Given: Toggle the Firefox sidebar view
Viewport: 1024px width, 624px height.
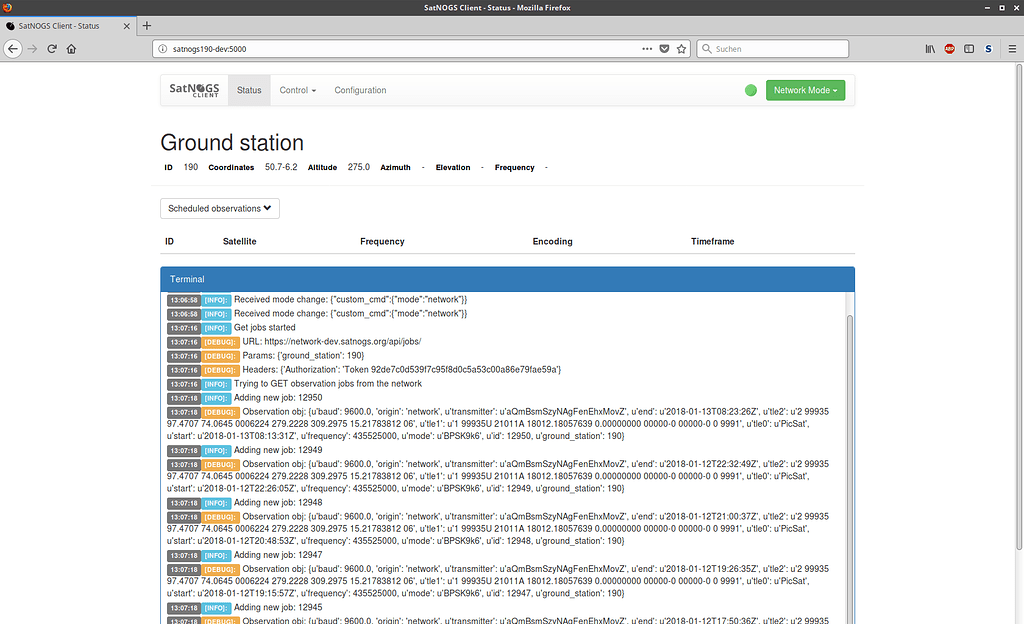Looking at the screenshot, I should [969, 48].
